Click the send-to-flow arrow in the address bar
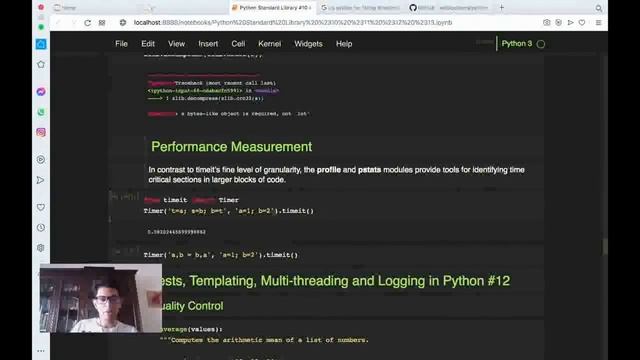This screenshot has height=360, width=640. click(570, 22)
